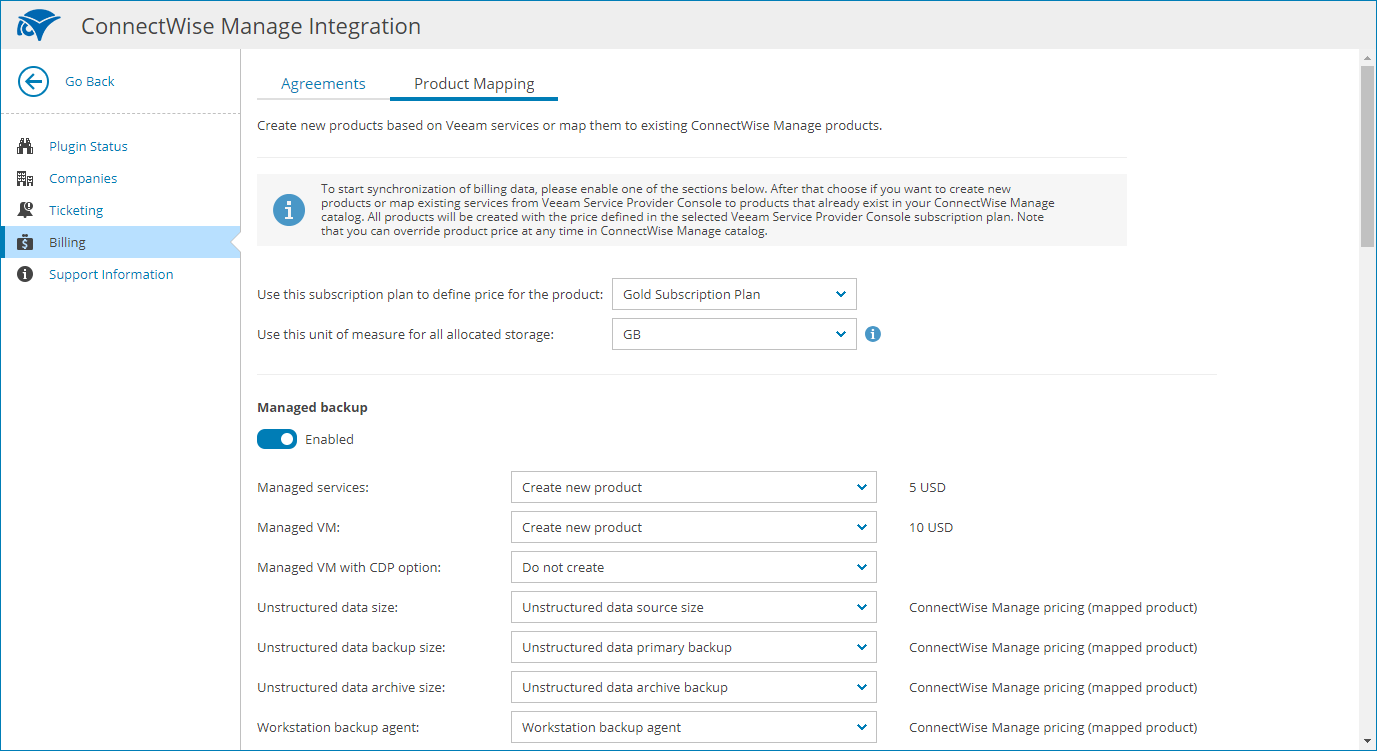Viewport: 1377px width, 751px height.
Task: Click the Companies building icon
Action: [26, 179]
